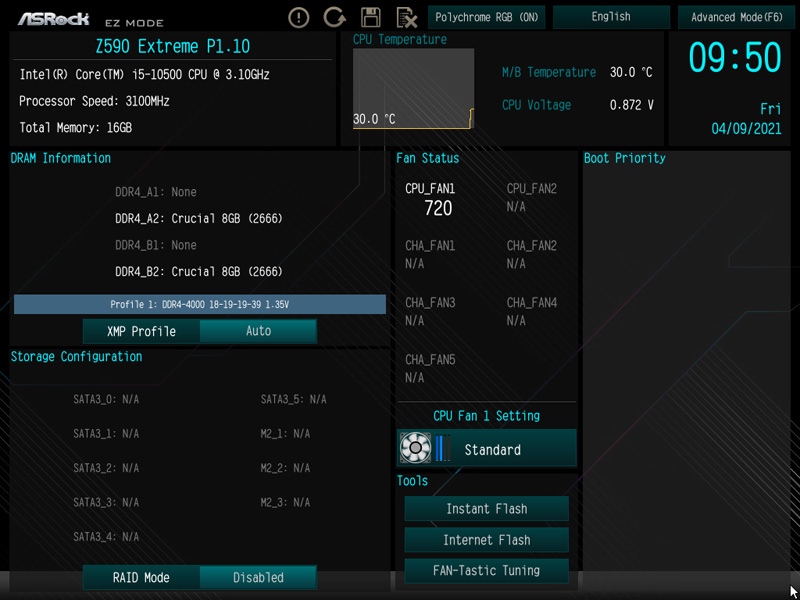Screen dimensions: 800x600
Task: Launch Internet Flash tool
Action: 487,540
